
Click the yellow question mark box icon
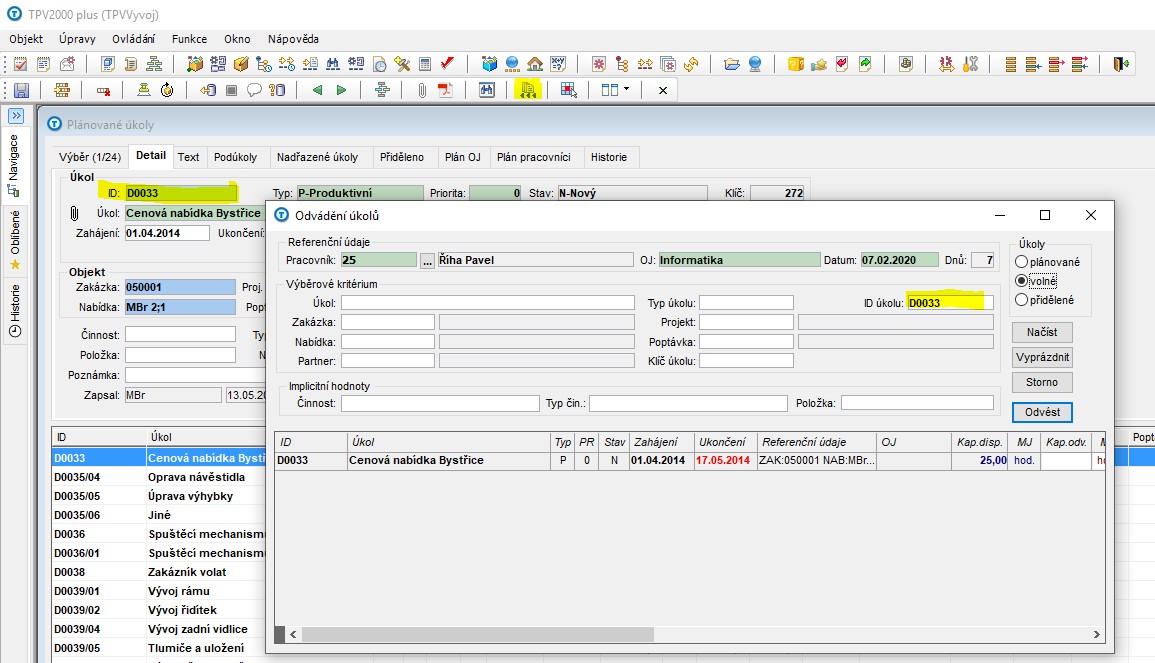796,64
